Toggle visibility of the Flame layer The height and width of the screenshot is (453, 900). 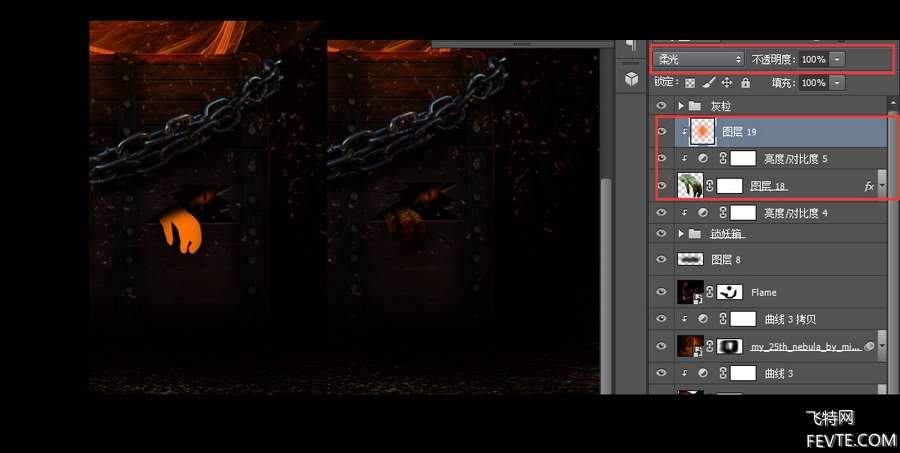pos(660,292)
